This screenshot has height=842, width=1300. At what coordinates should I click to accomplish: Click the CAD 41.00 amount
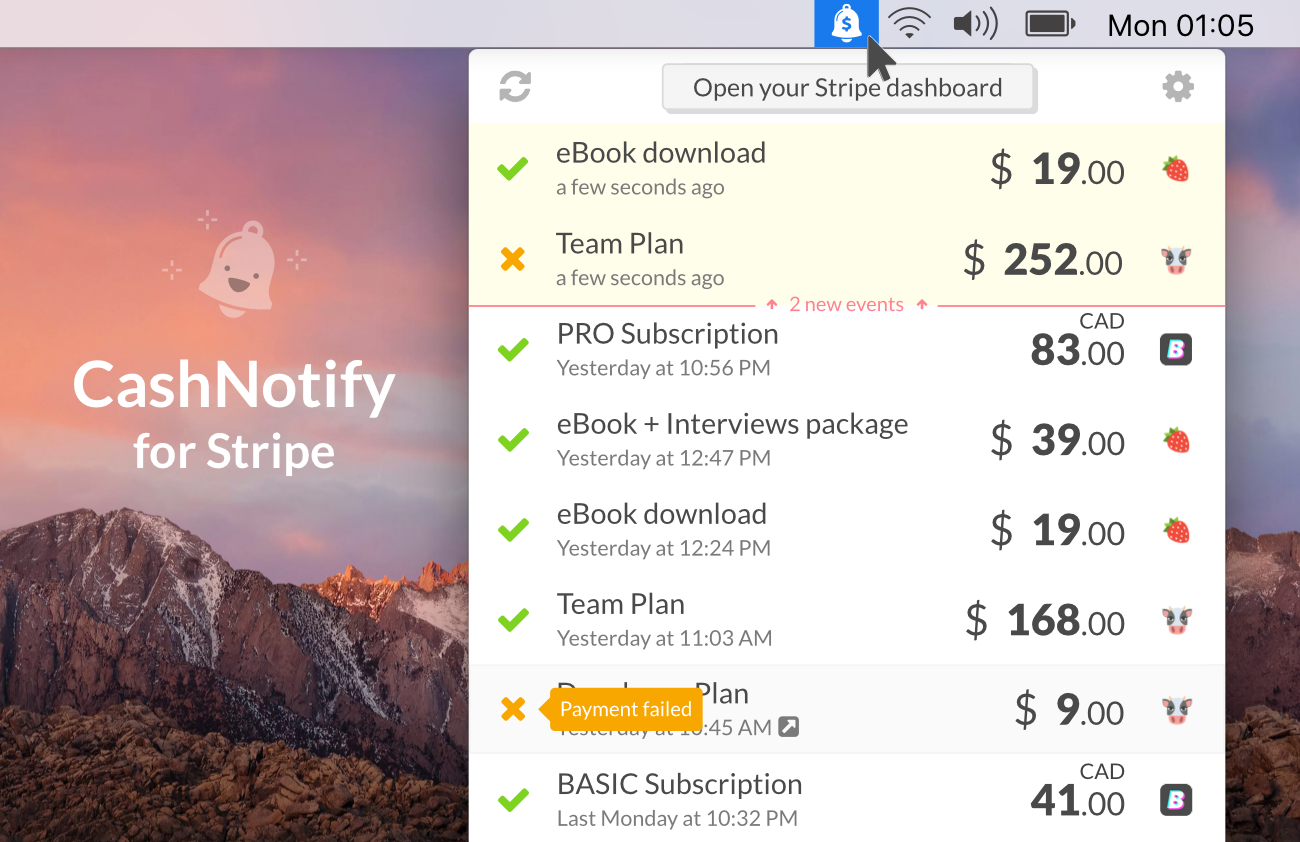point(1078,791)
